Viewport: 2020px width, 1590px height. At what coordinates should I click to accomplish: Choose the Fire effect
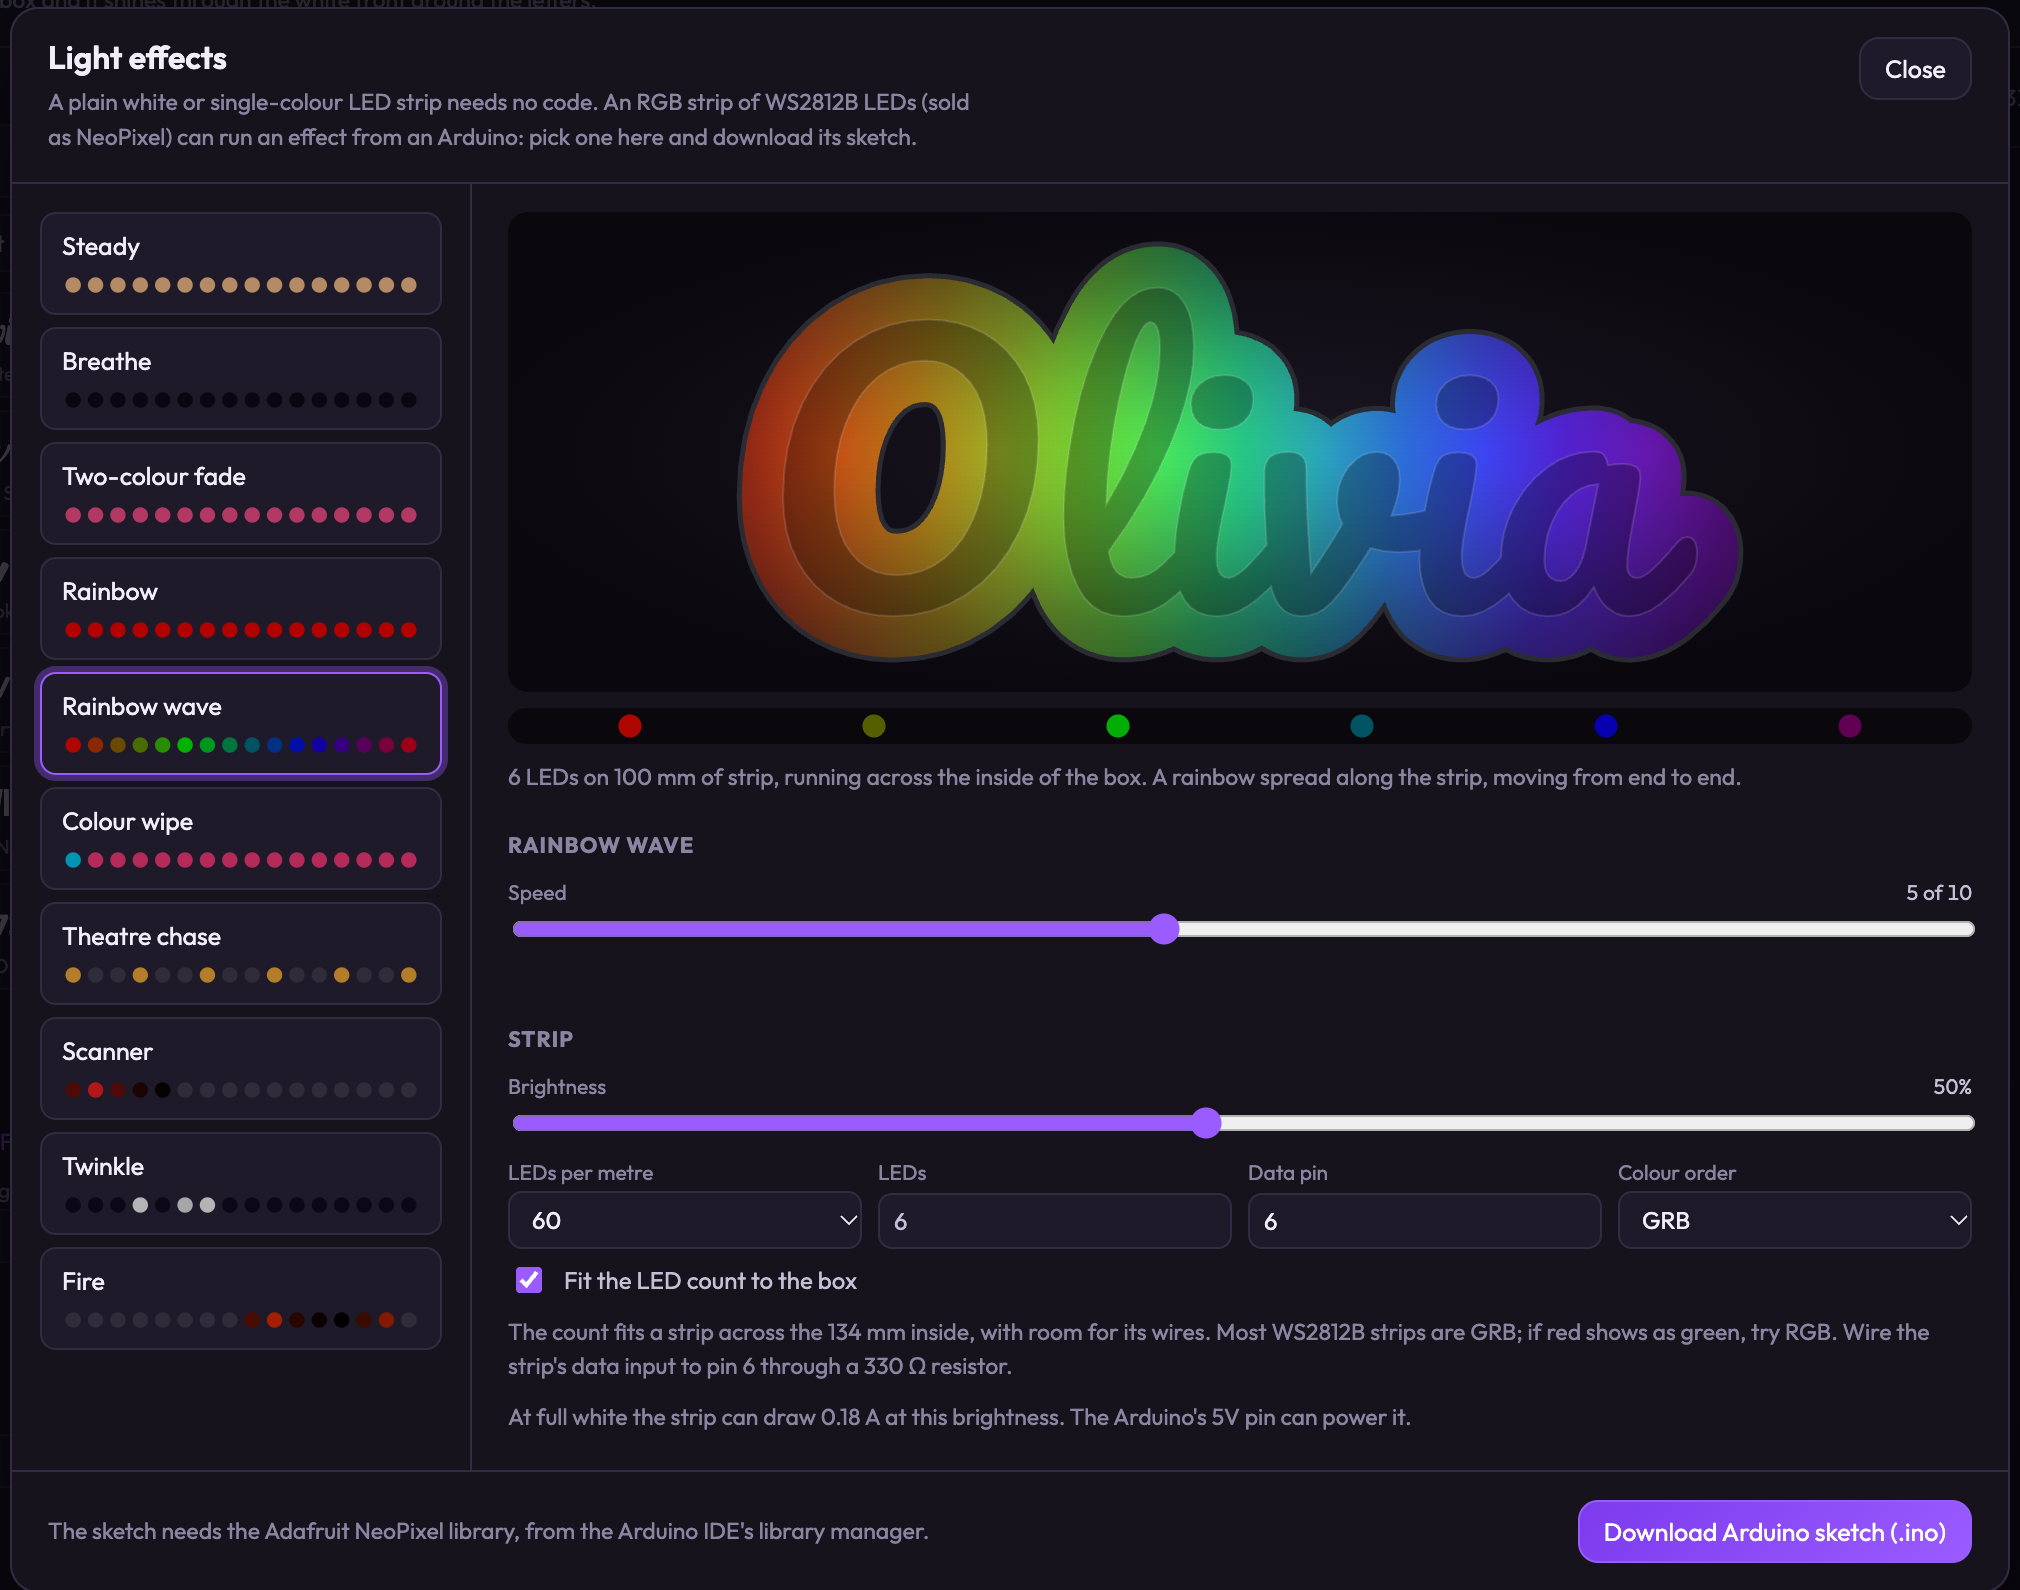click(x=241, y=1299)
